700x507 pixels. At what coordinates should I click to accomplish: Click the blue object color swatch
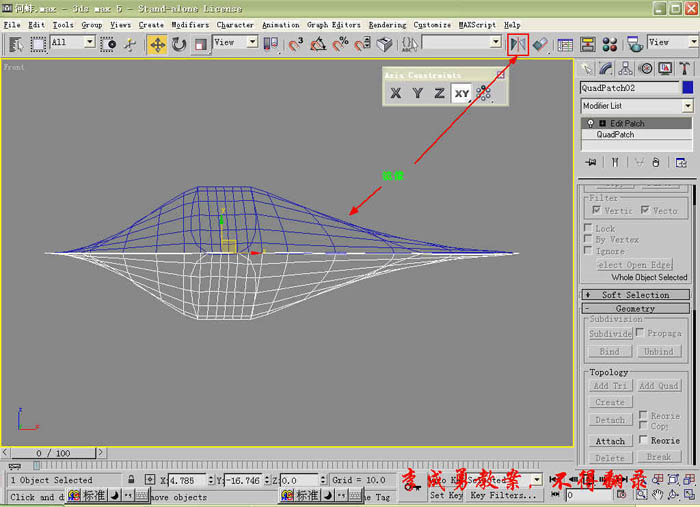[x=688, y=87]
